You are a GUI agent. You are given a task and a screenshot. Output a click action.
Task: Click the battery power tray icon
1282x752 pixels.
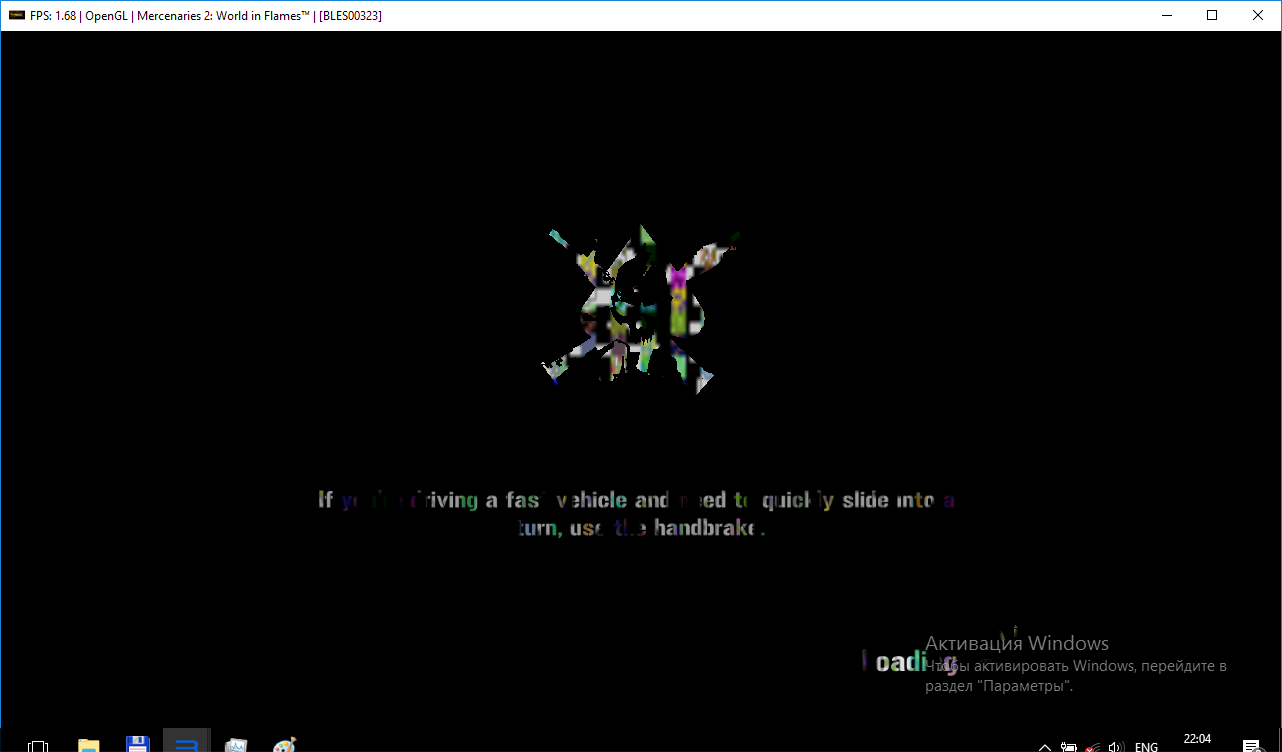click(1069, 746)
